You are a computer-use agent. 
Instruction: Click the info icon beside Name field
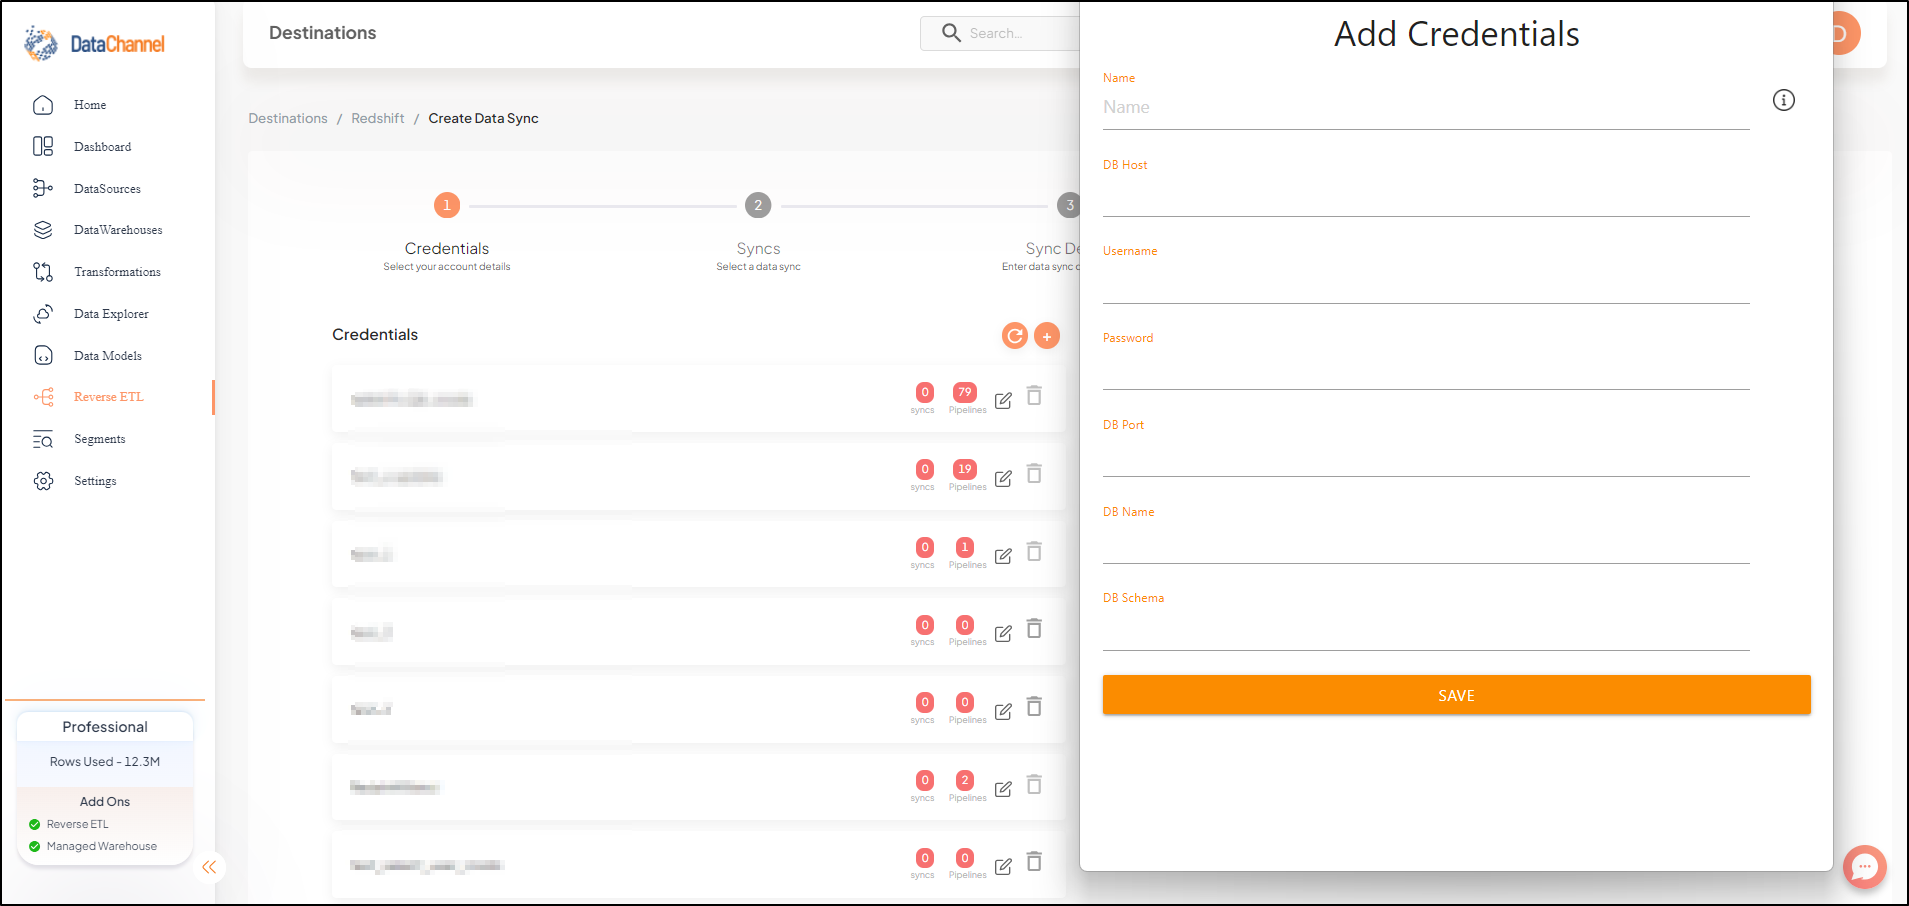1783,100
